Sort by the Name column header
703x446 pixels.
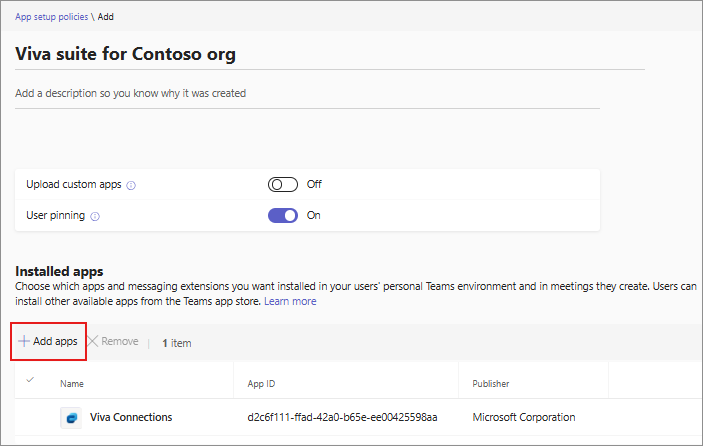click(72, 383)
